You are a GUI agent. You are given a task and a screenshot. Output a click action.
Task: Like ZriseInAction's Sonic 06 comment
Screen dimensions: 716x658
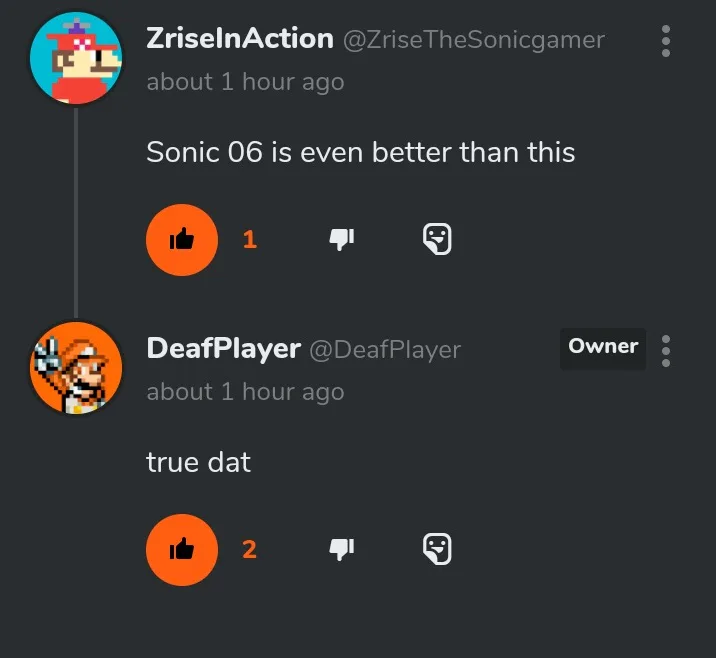tap(182, 240)
